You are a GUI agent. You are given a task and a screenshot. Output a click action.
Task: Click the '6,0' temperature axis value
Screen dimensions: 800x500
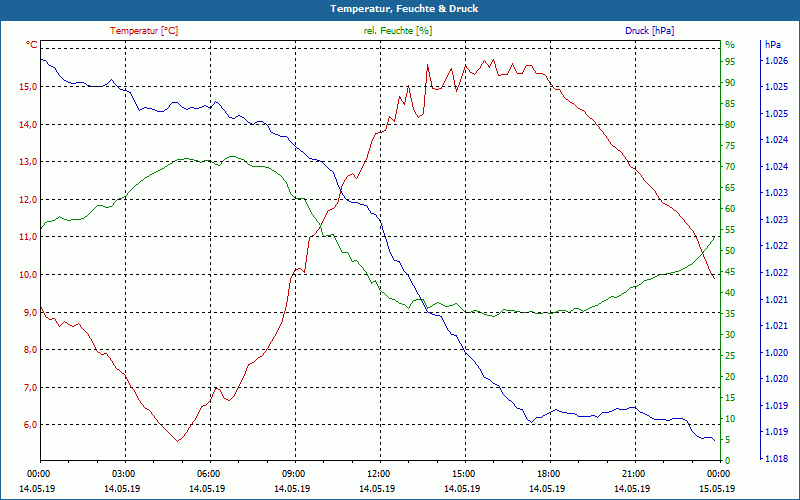(x=31, y=424)
